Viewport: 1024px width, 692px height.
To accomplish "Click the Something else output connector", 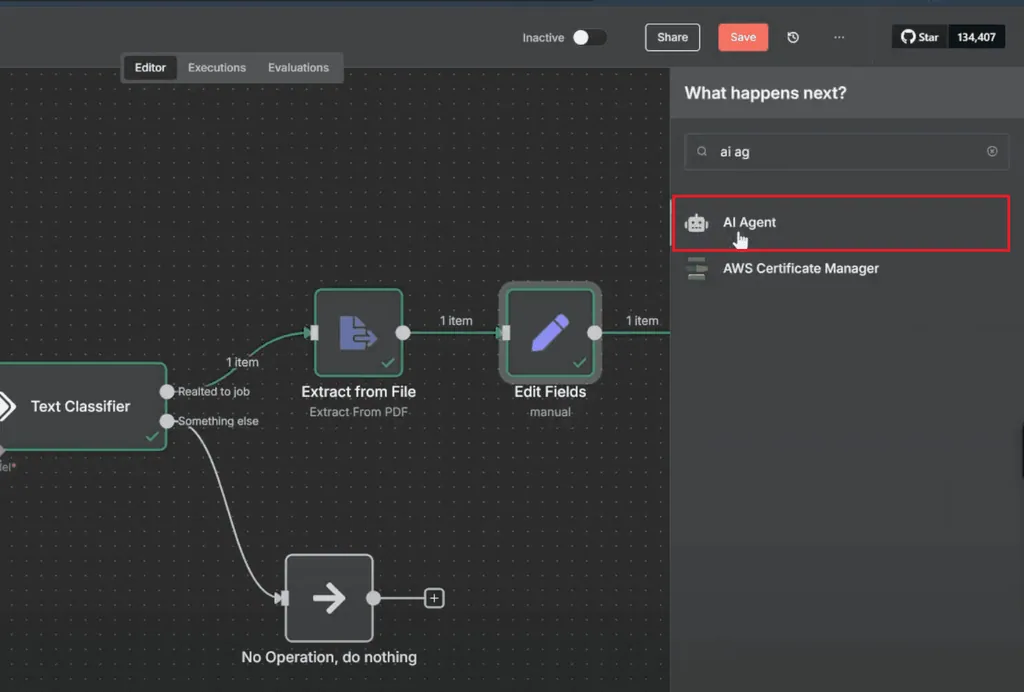I will coord(167,421).
